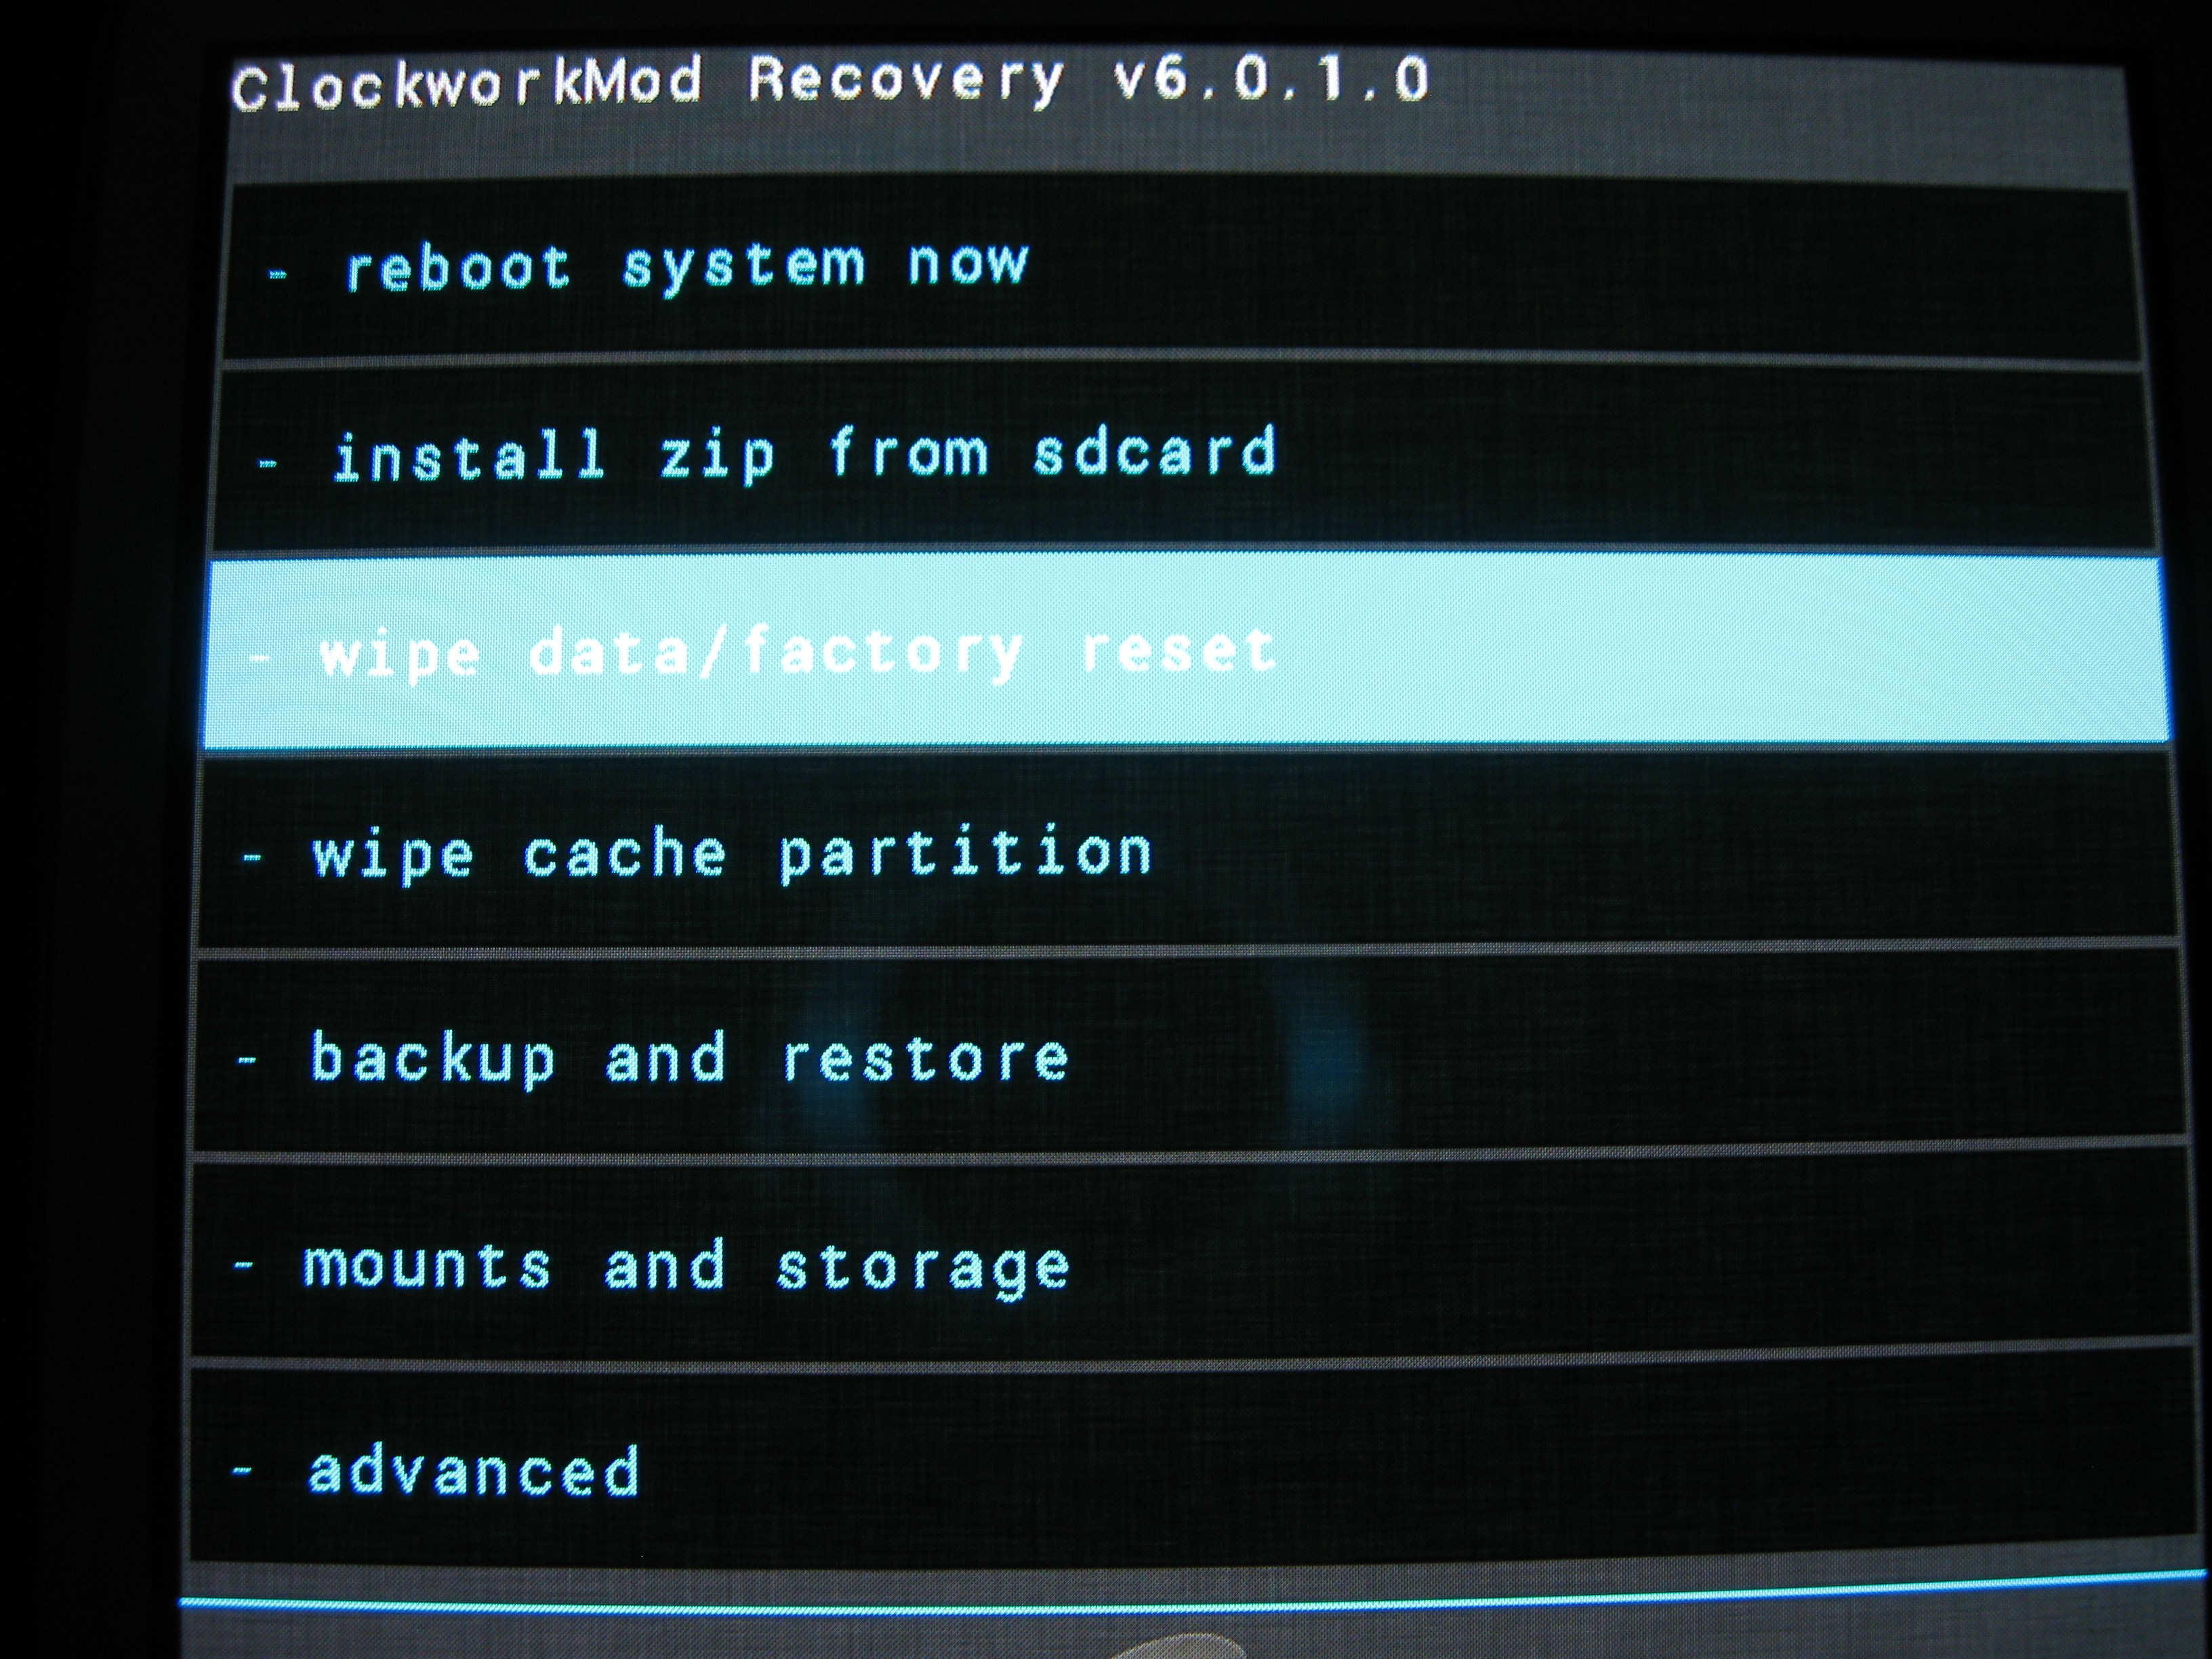This screenshot has height=1659, width=2212.
Task: Click the word 'sdcard' in install option
Action: click(x=1155, y=452)
